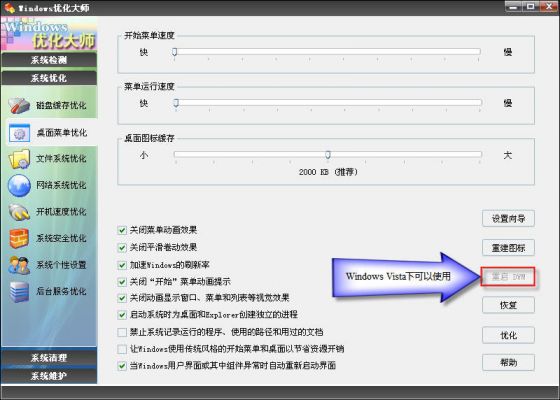Toggle 当Windows用户界面异常时自动重新启动界面 checkbox
Viewport: 560px width, 400px height.
click(x=122, y=366)
